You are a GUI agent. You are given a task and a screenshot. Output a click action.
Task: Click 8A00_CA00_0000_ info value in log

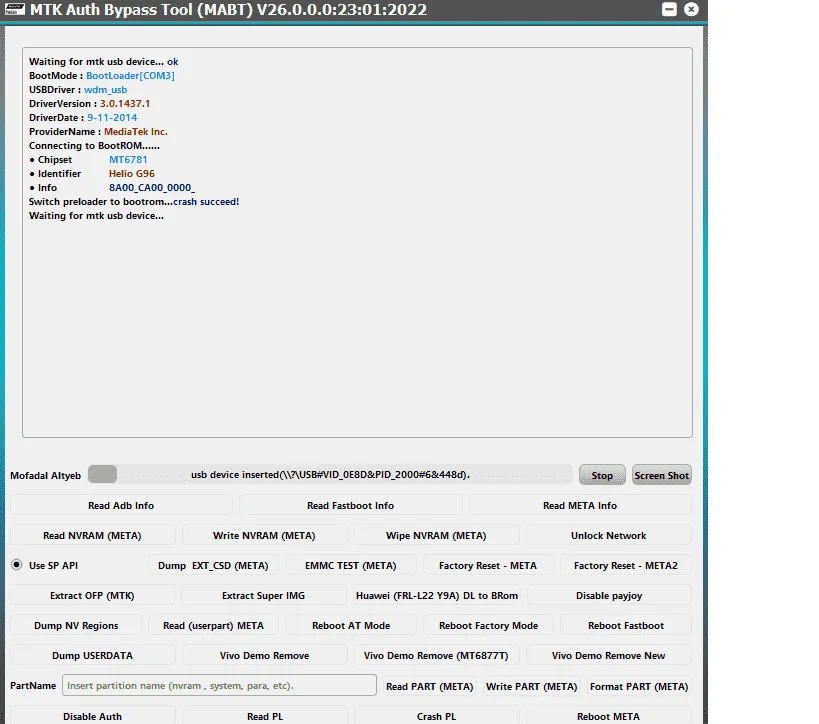[152, 188]
